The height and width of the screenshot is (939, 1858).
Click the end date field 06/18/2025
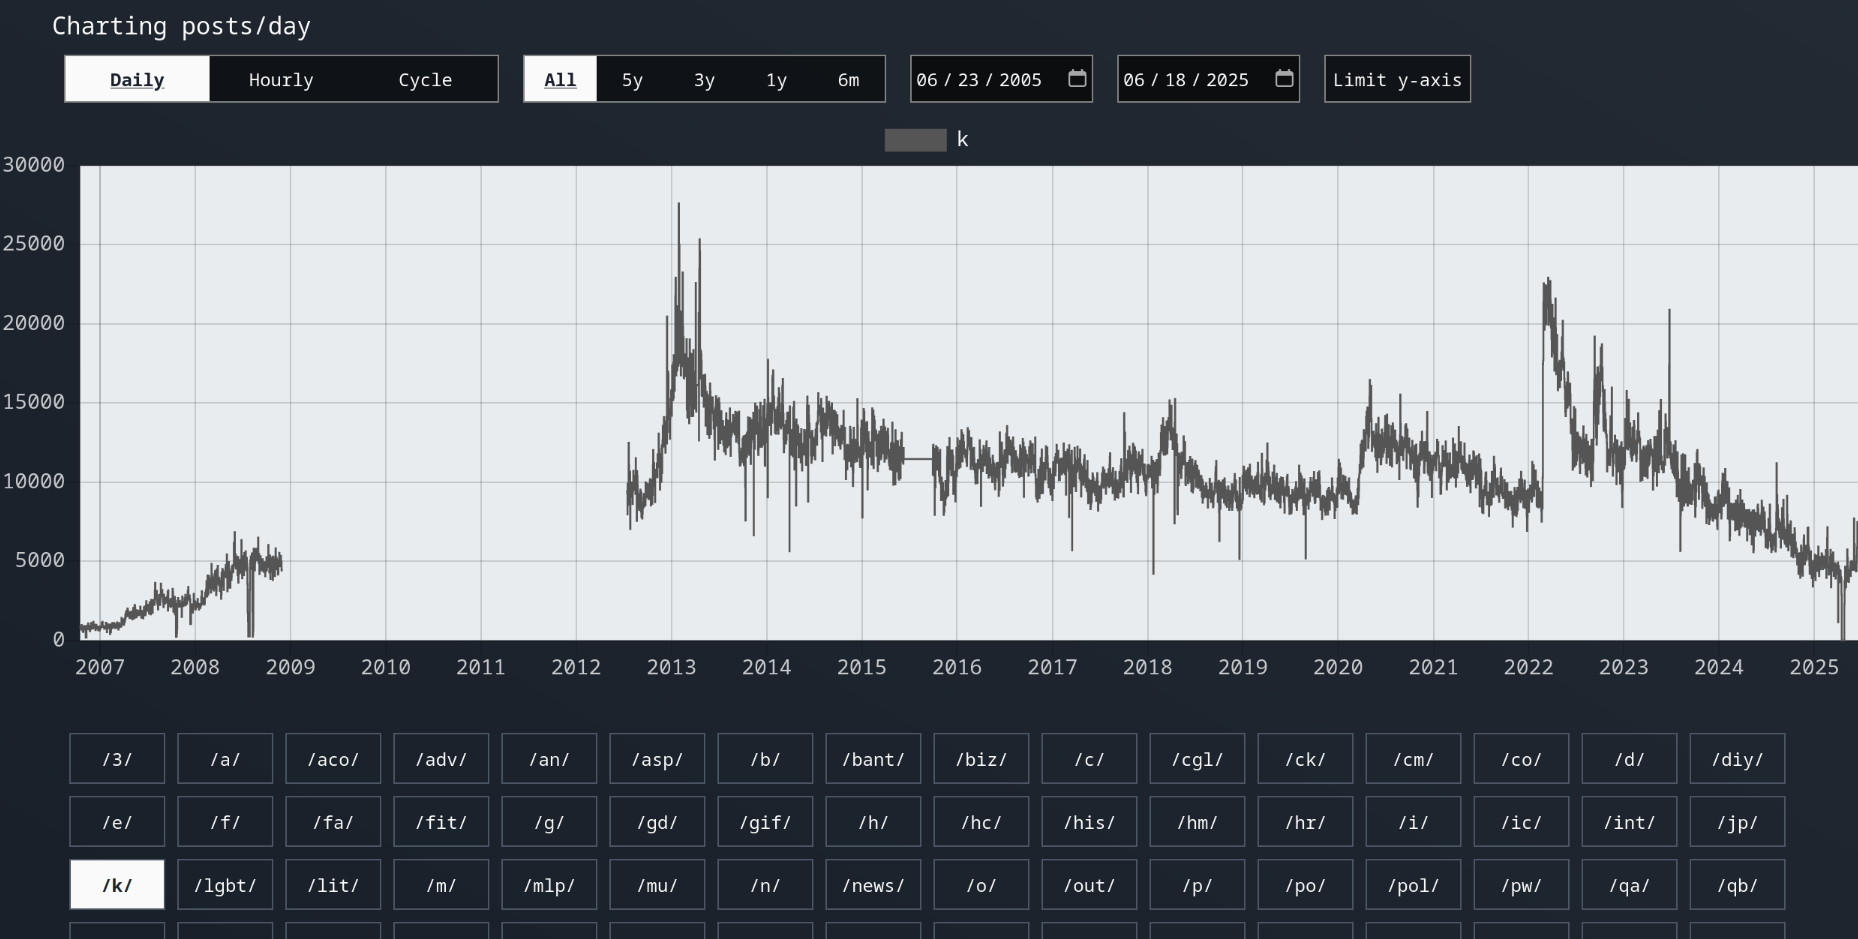point(1208,79)
